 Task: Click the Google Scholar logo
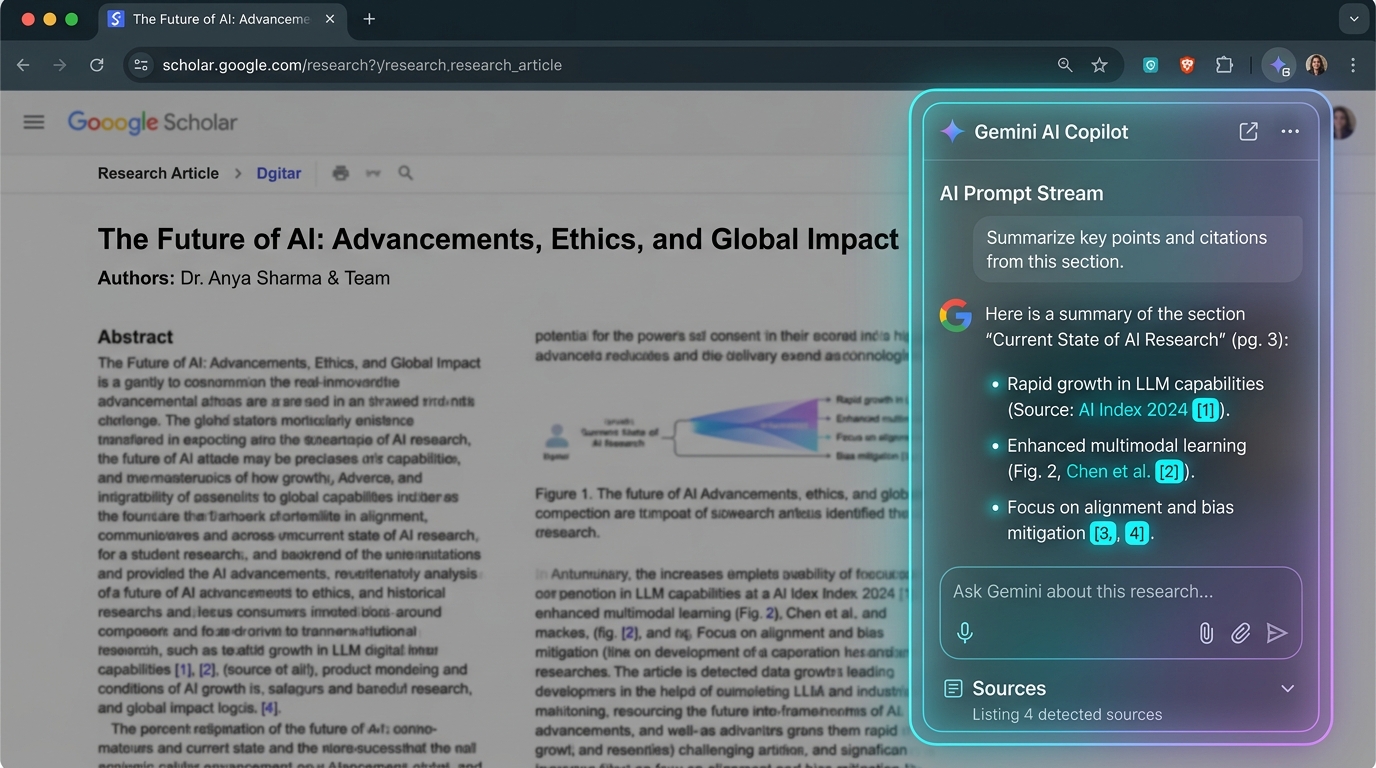coord(152,122)
